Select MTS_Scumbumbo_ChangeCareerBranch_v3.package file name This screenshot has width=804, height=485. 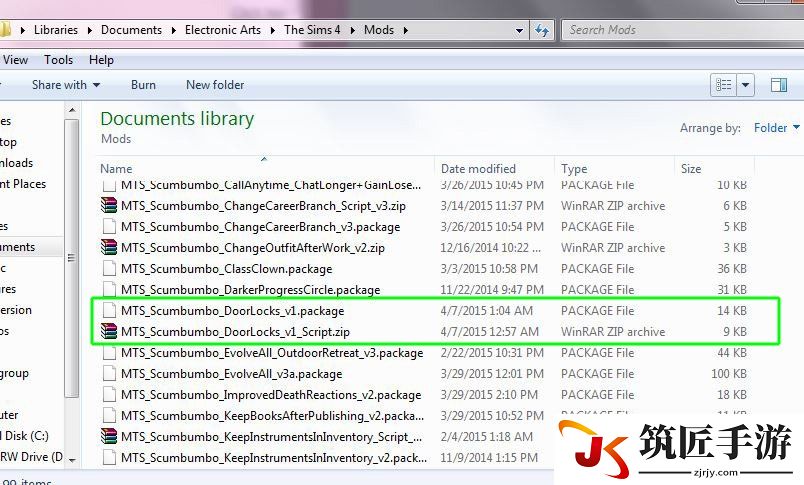(260, 227)
